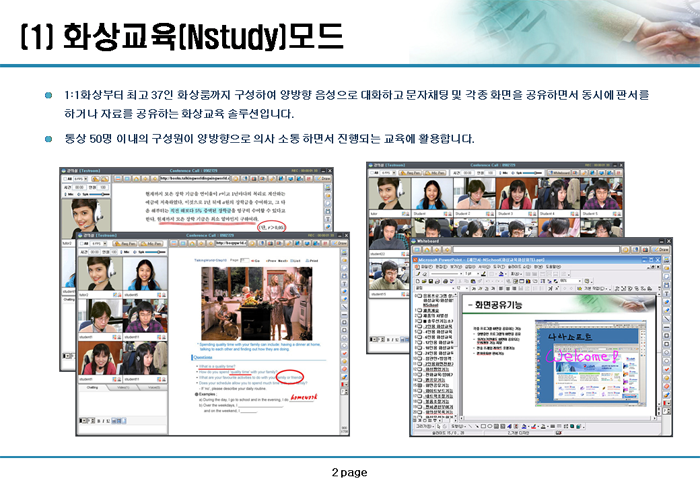This screenshot has height=485, width=700.
Task: Click the Prev link on the lesson page
Action: [271, 260]
